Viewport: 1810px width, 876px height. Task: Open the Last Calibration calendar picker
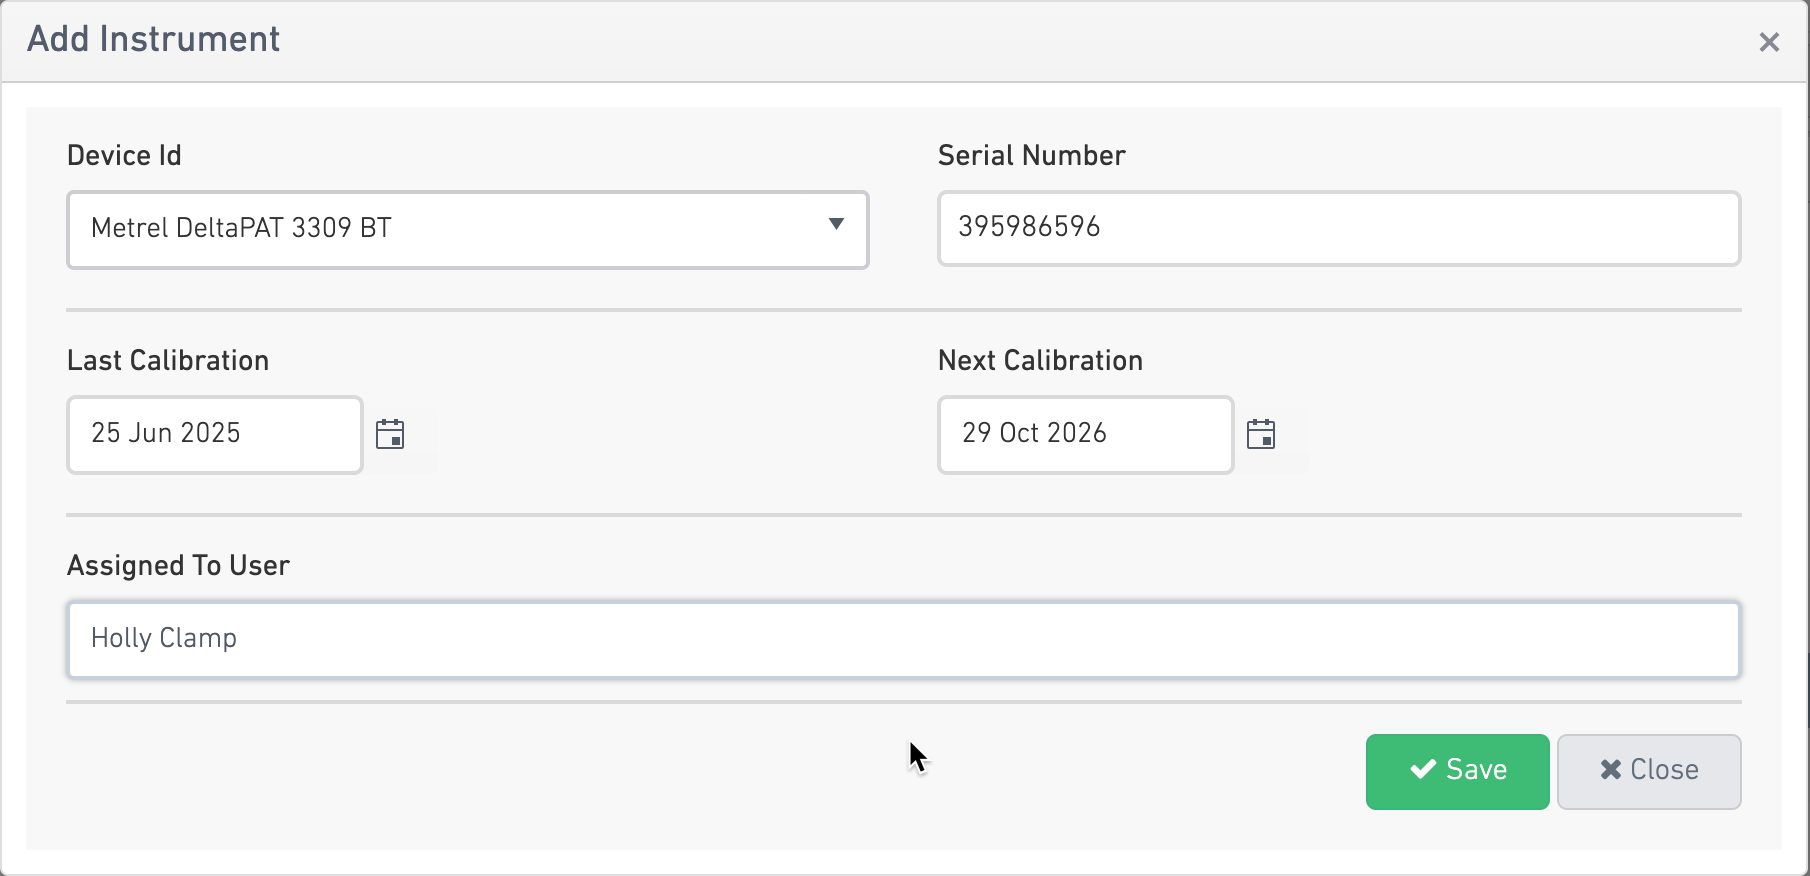(x=390, y=434)
